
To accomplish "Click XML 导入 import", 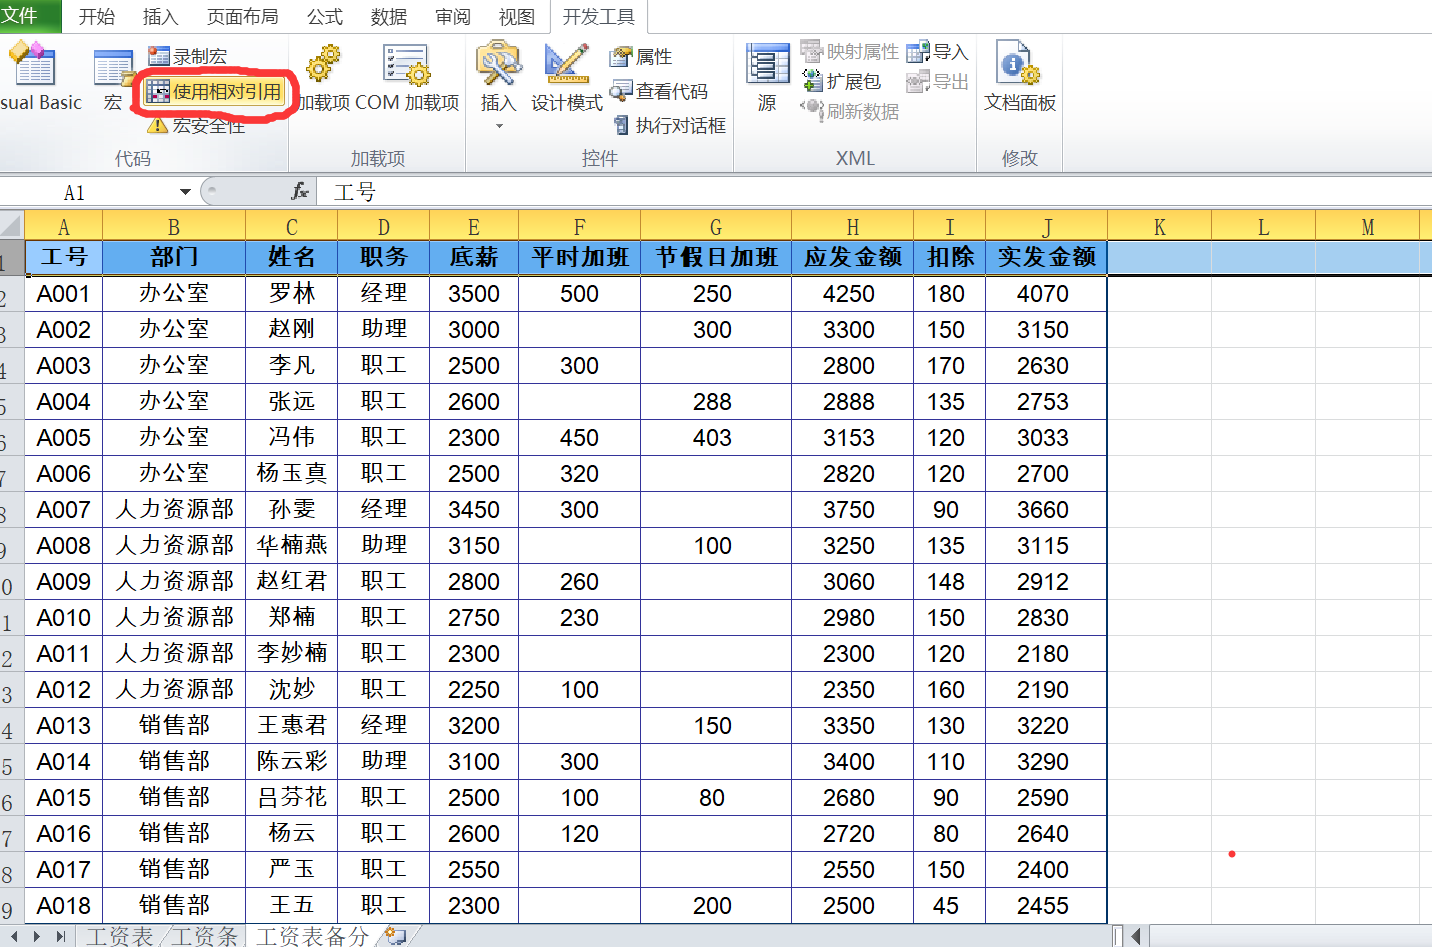I will pyautogui.click(x=937, y=52).
